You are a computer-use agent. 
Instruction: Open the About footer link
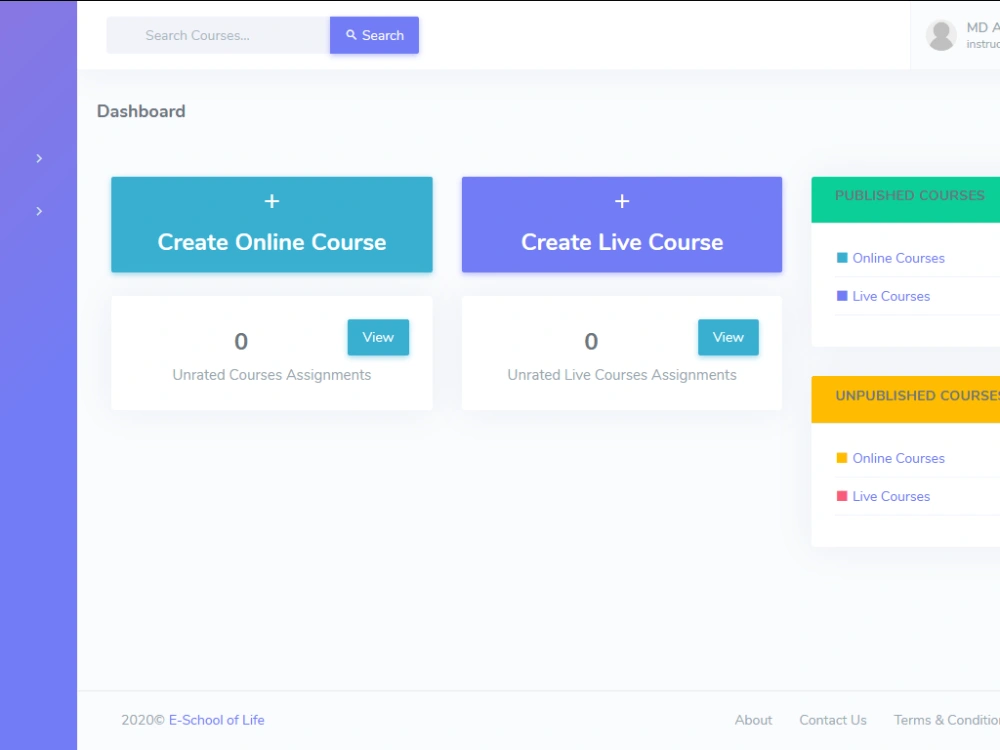point(753,720)
